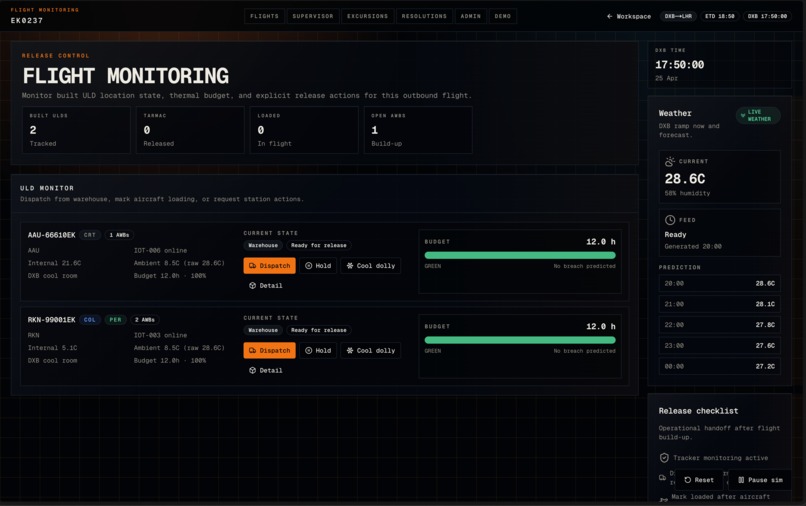Select the ADMIN tab

(470, 16)
